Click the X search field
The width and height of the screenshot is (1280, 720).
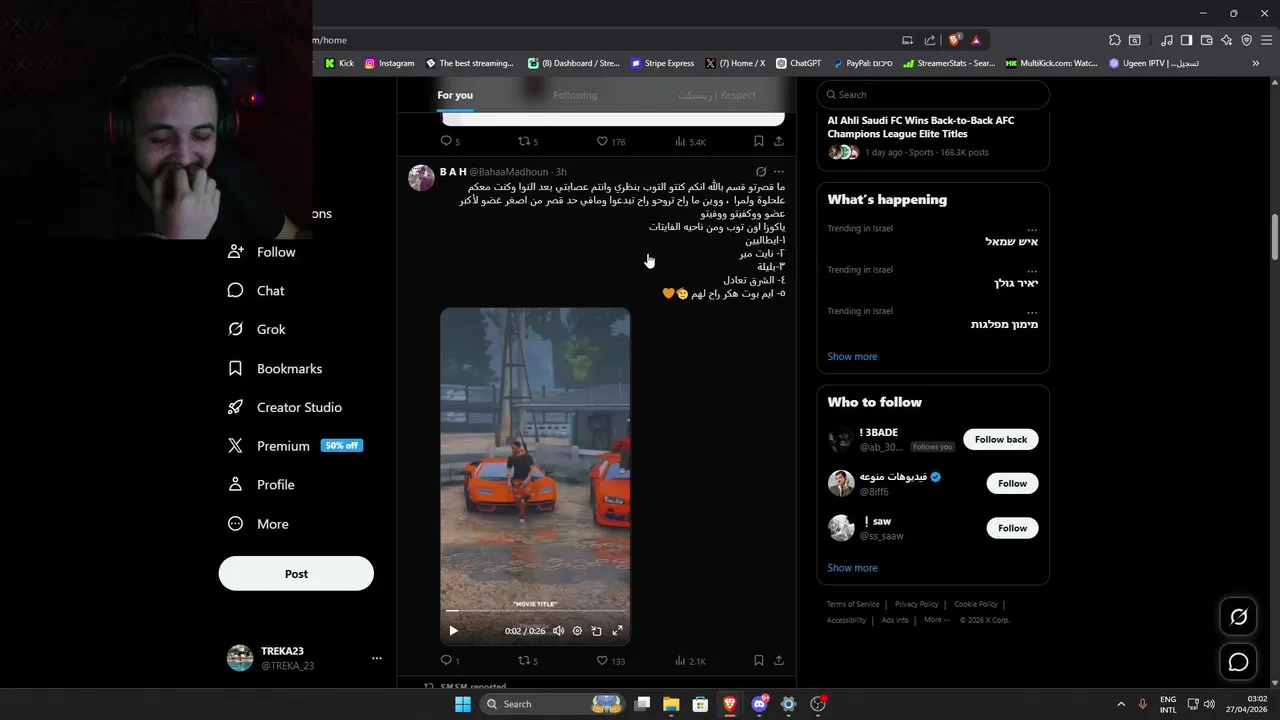[933, 95]
